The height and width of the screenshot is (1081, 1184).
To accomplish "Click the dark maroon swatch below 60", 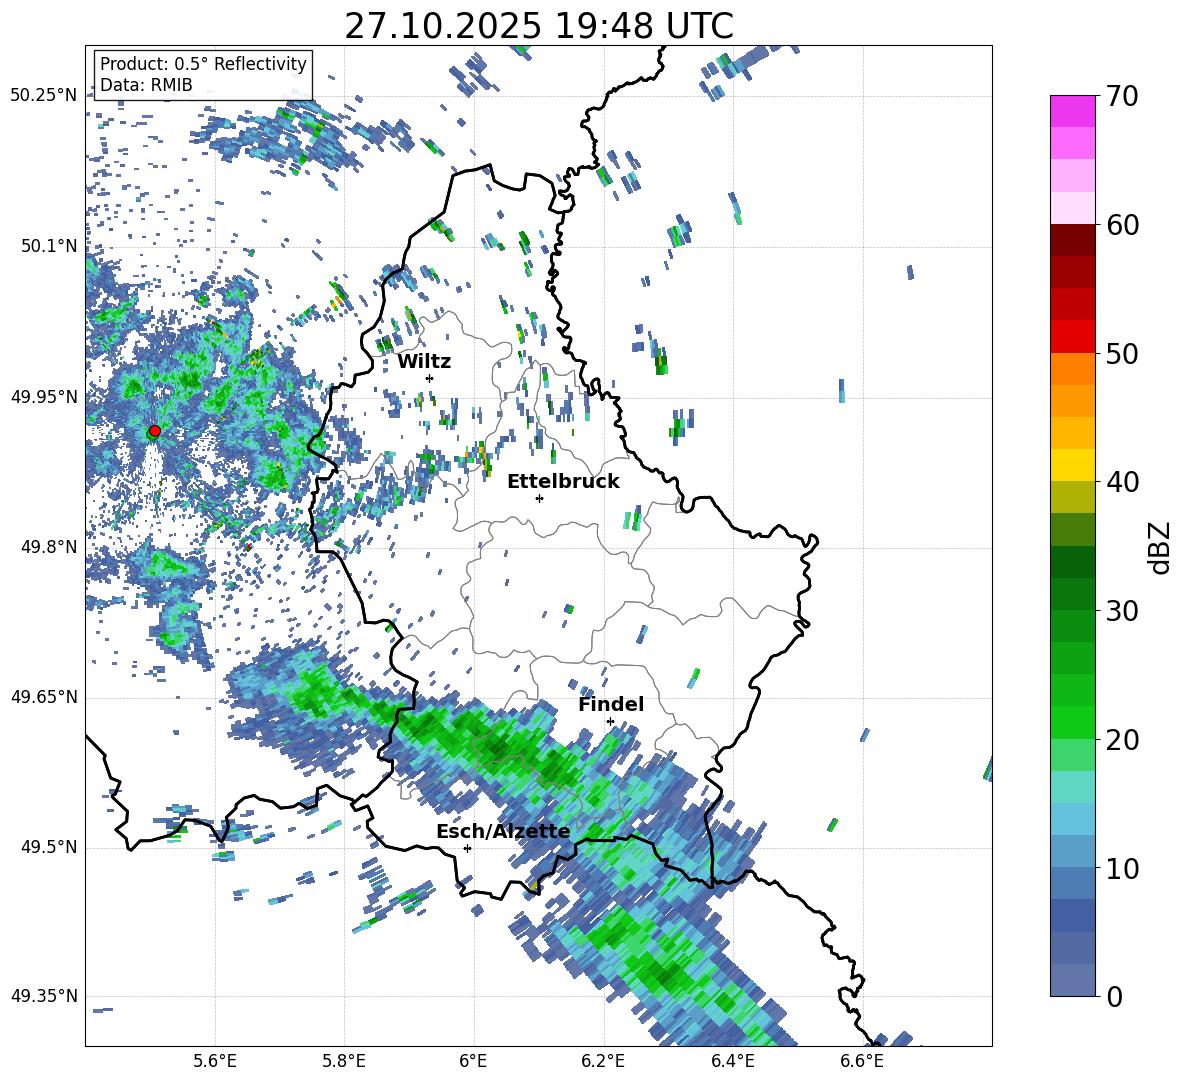I will [x=1072, y=239].
